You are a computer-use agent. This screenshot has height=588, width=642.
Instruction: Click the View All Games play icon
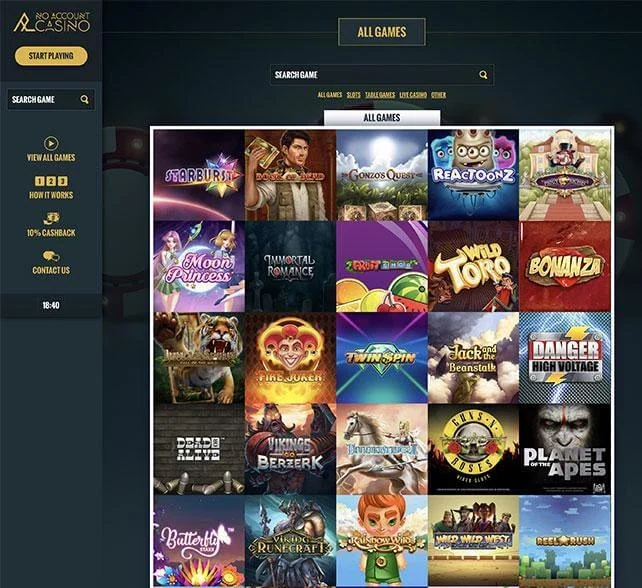[x=51, y=143]
